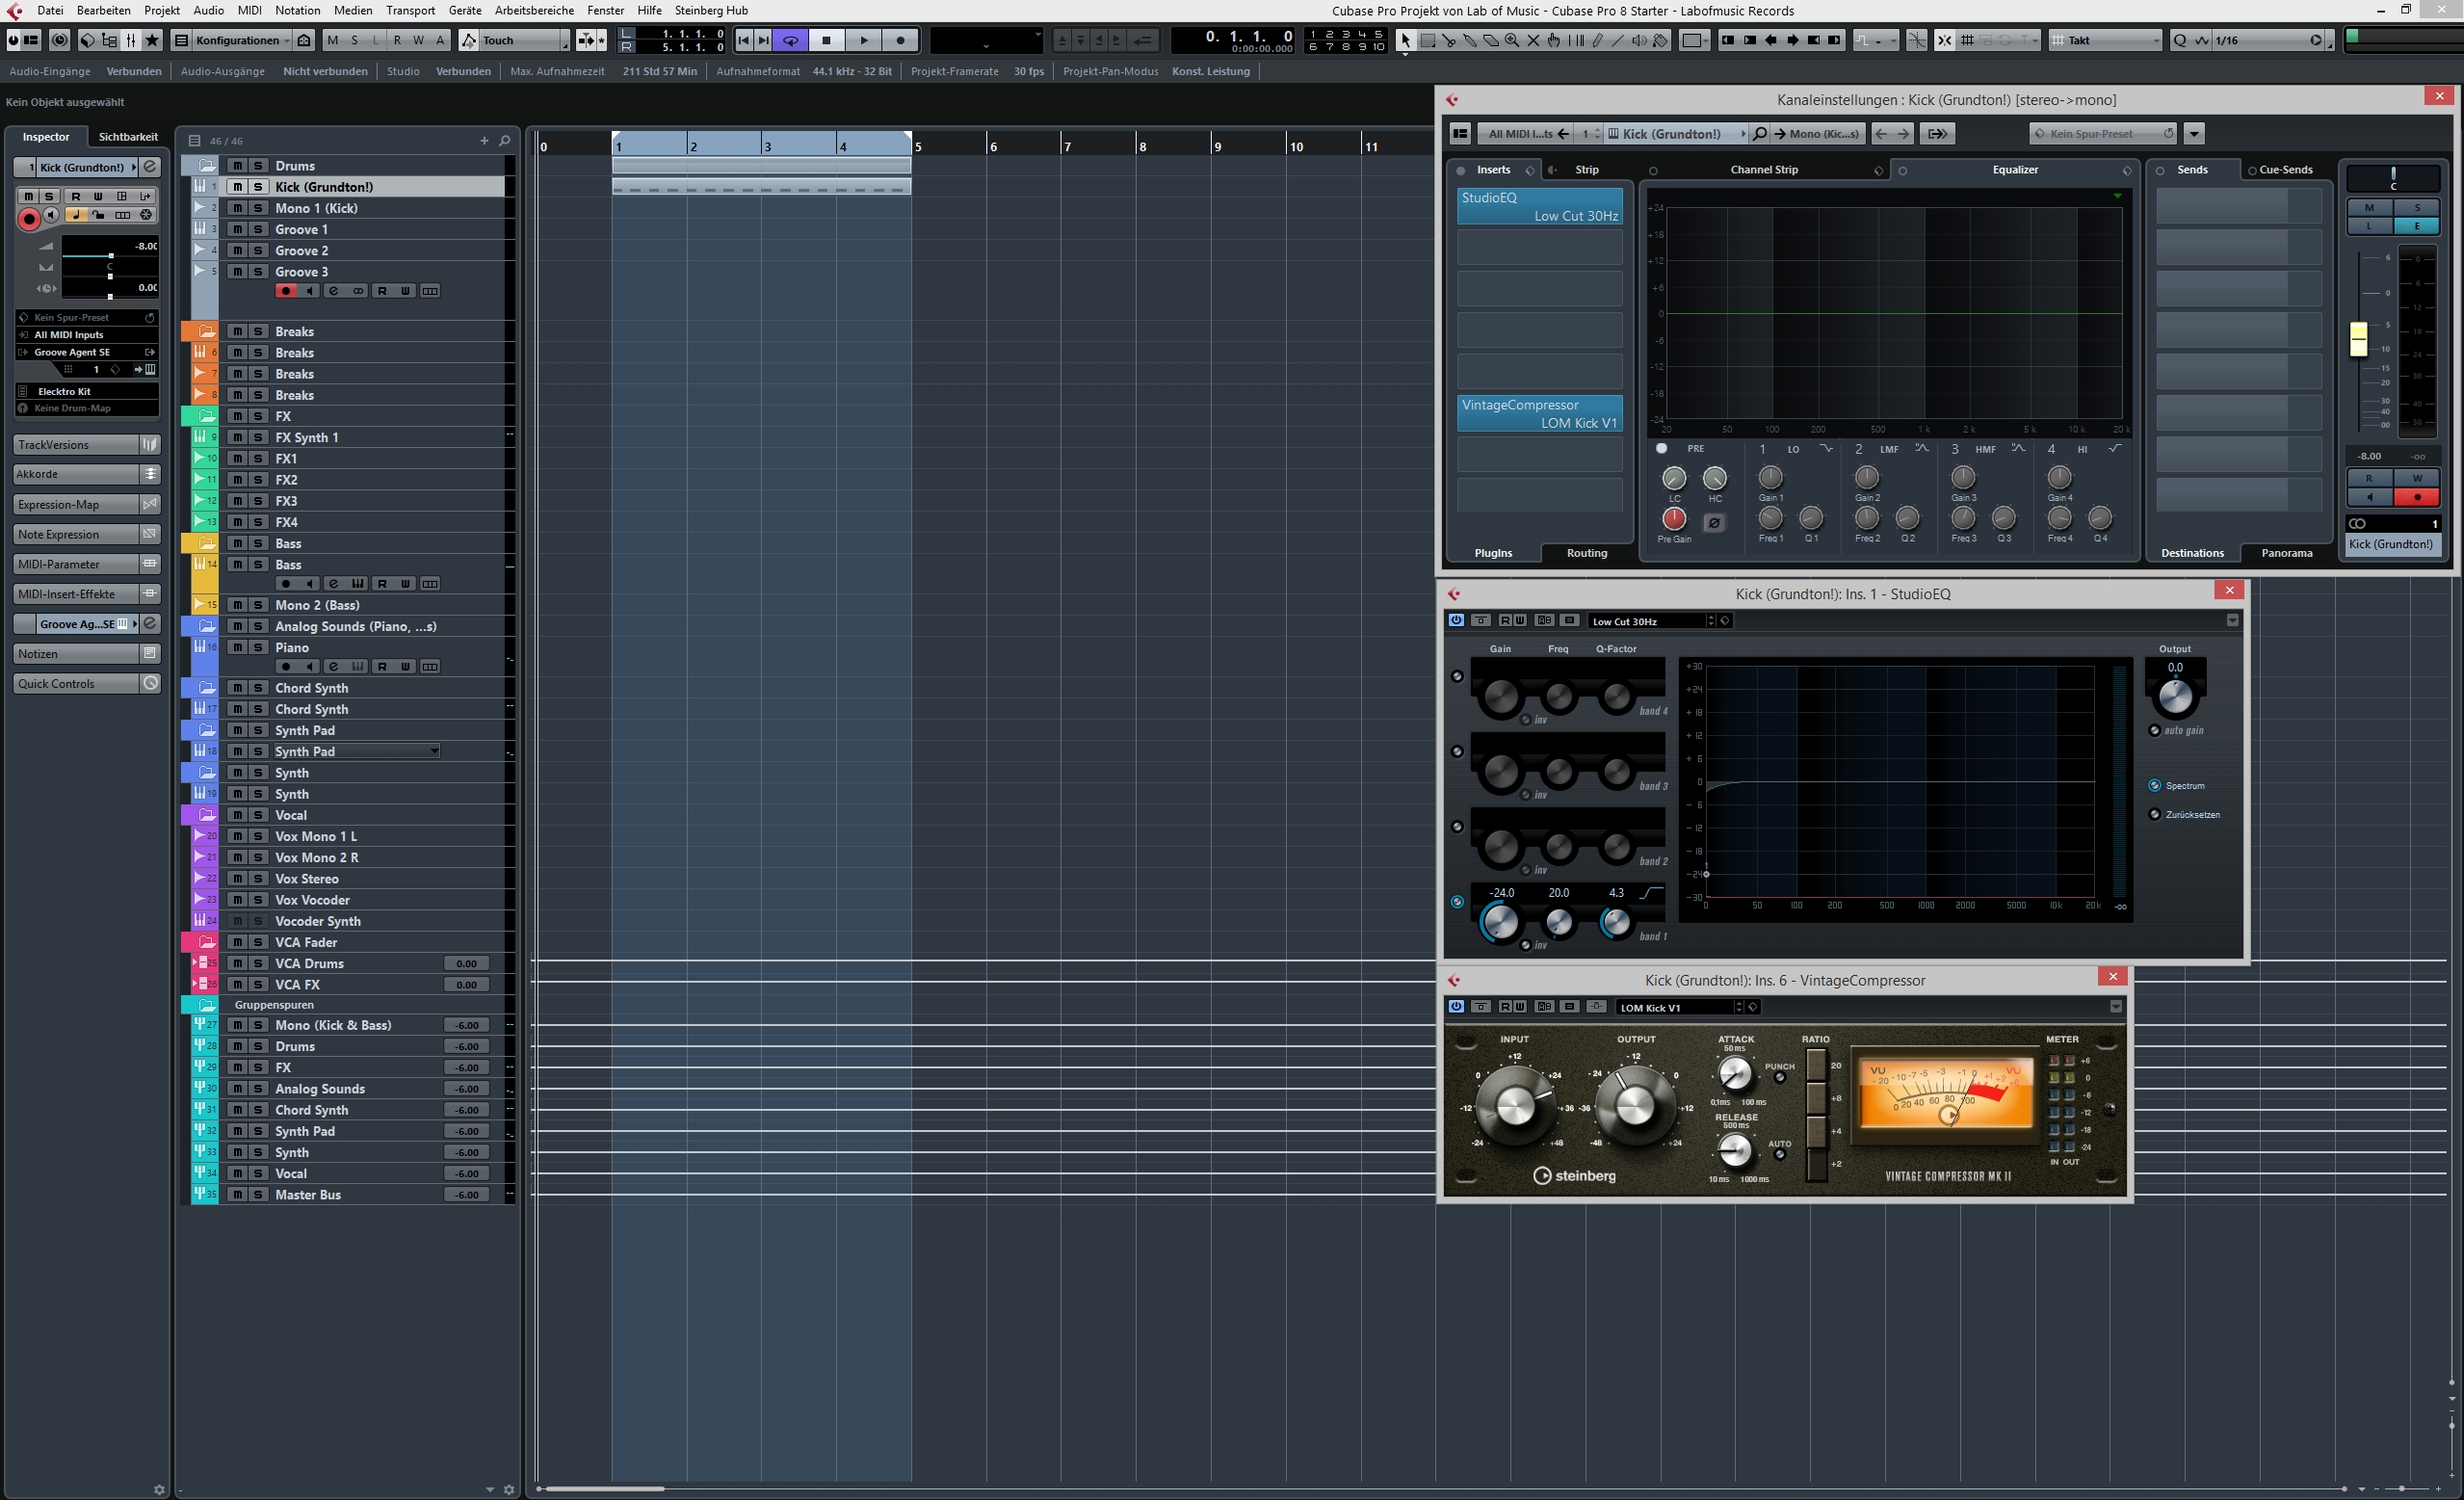Collapse the Breaks folder track
Screen dimensions: 2464x1500
206,331
